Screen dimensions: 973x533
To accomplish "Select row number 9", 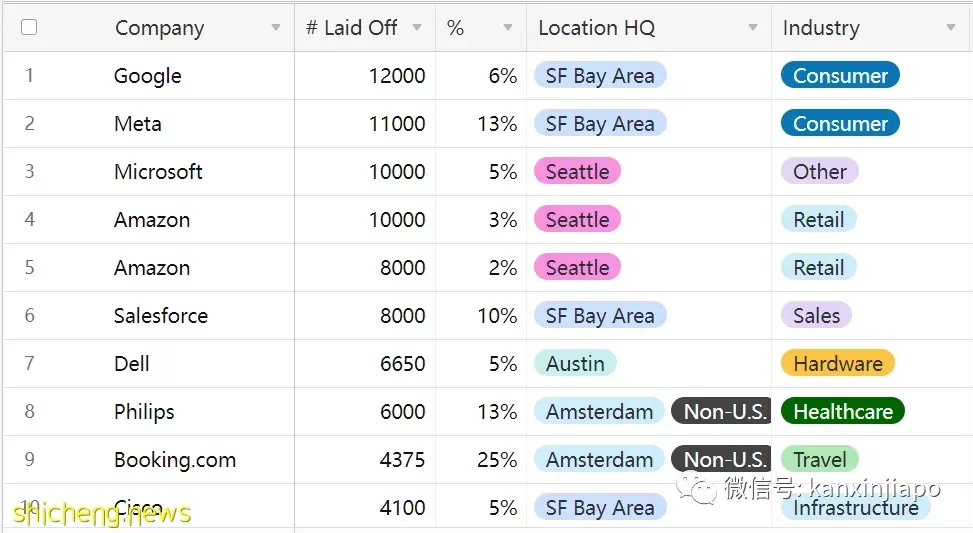I will click(x=29, y=459).
